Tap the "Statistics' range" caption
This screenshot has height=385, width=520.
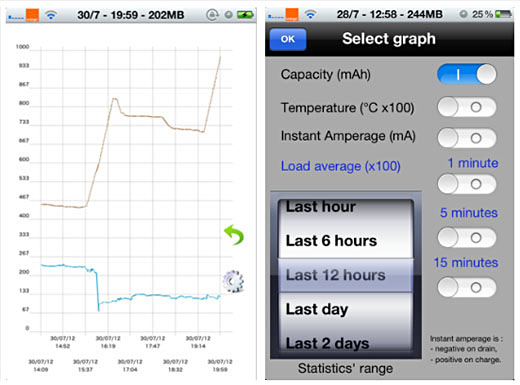point(345,368)
